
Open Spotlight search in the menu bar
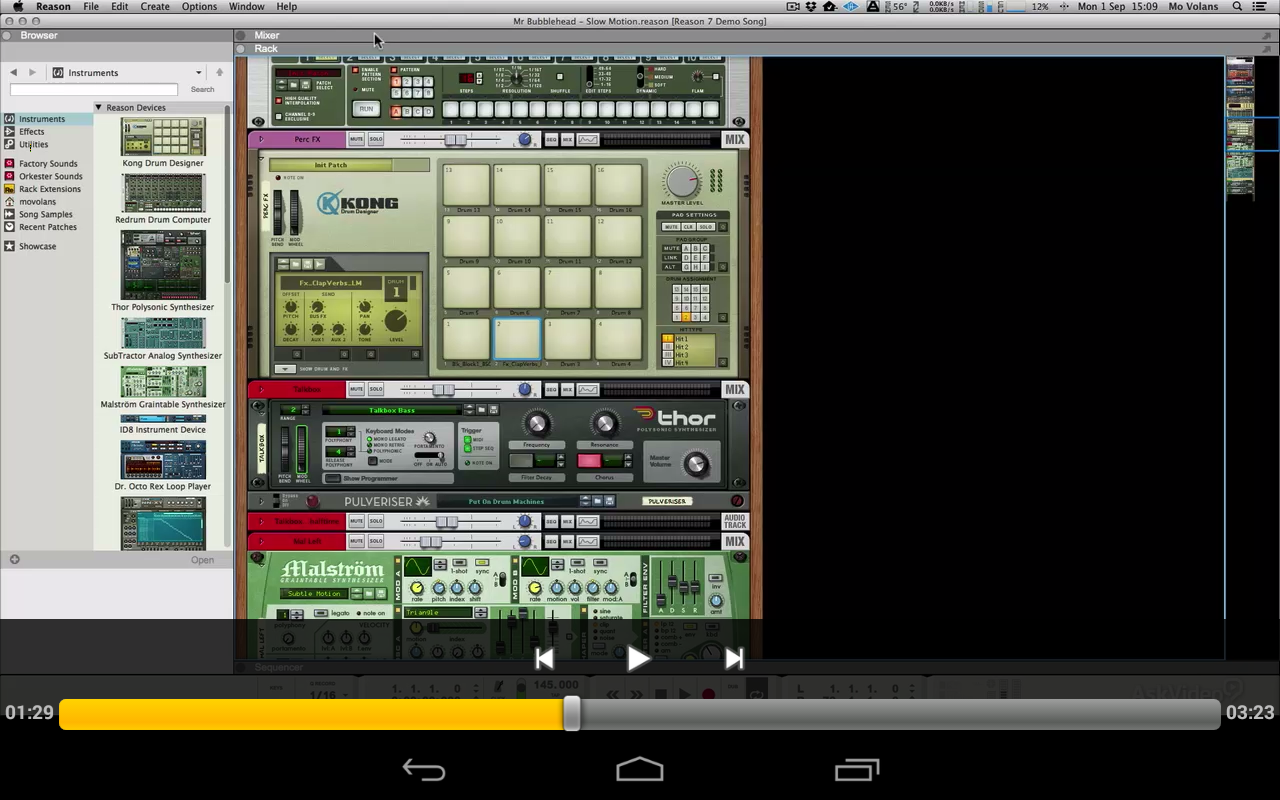pyautogui.click(x=1237, y=6)
